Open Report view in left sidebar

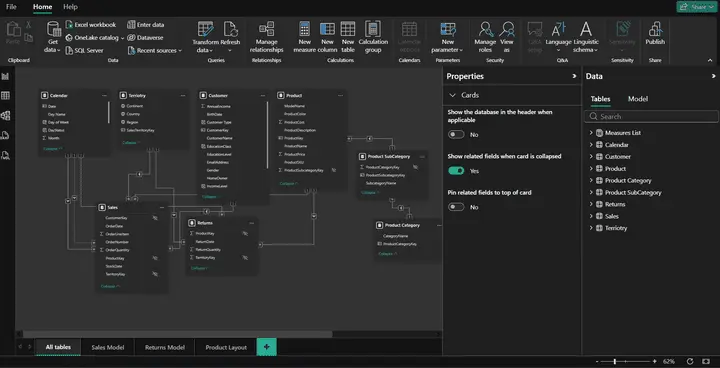point(6,76)
